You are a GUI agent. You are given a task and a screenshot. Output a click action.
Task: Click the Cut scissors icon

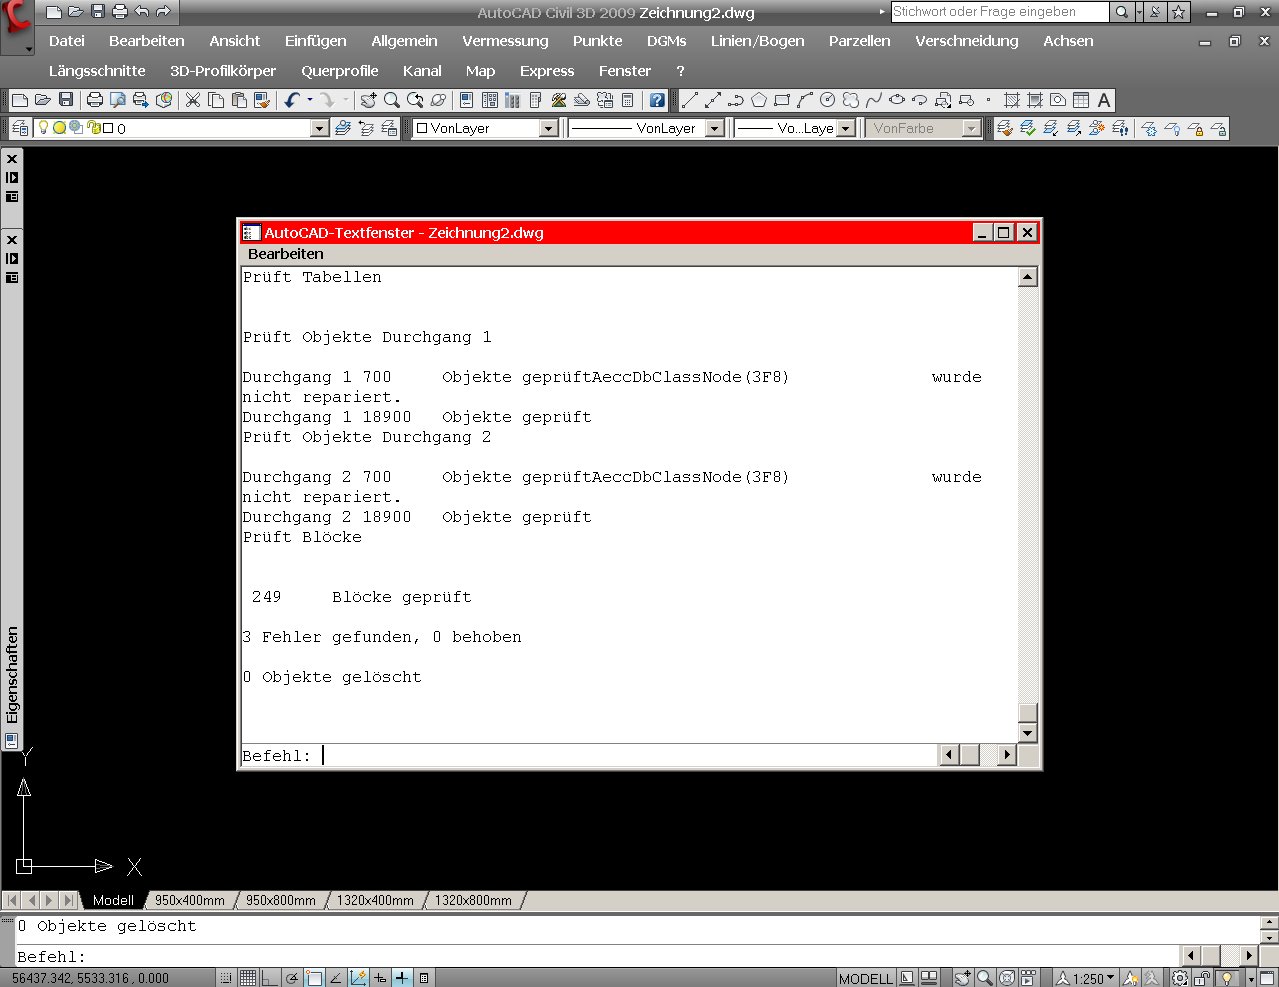tap(193, 100)
